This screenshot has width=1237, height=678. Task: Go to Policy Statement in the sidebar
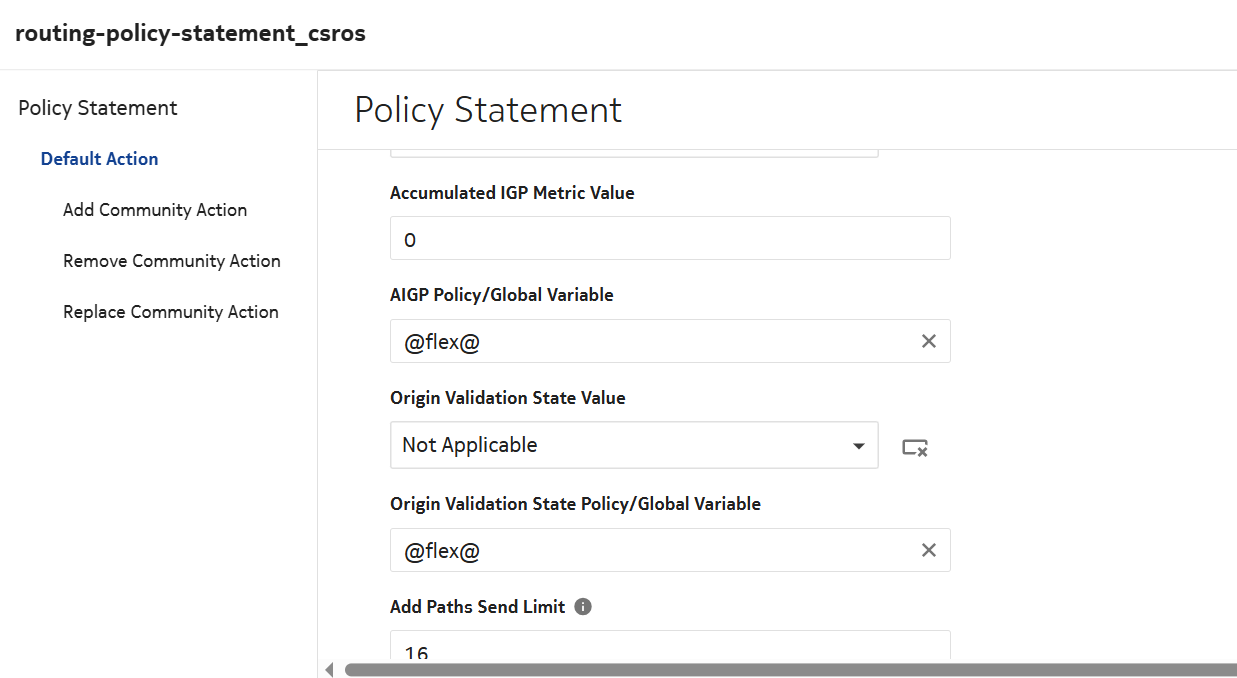click(98, 108)
